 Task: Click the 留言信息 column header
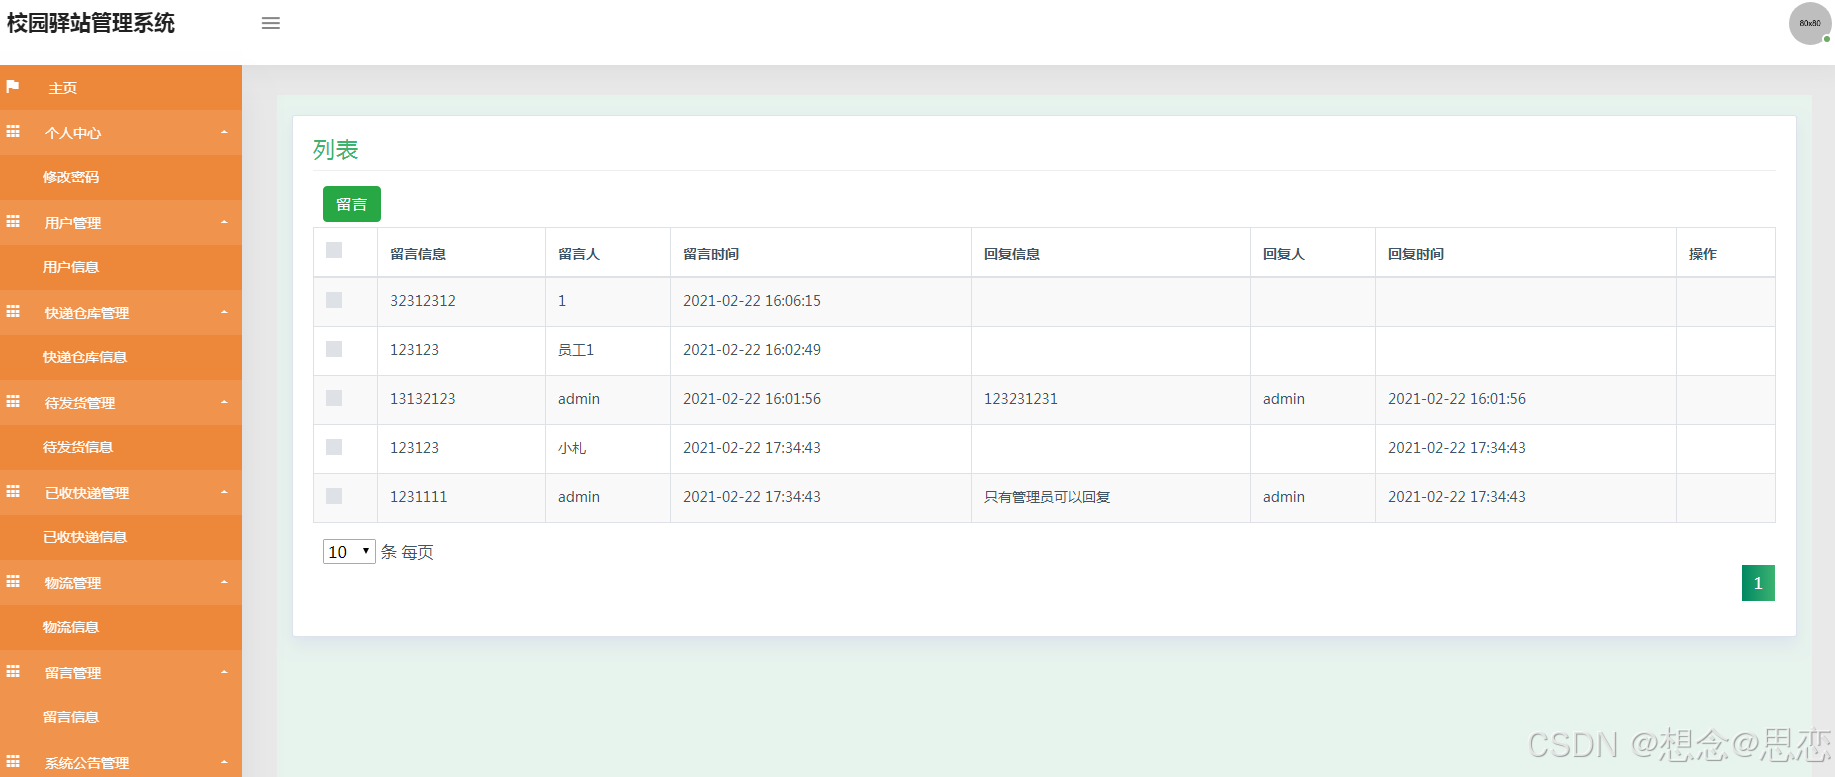click(x=418, y=254)
